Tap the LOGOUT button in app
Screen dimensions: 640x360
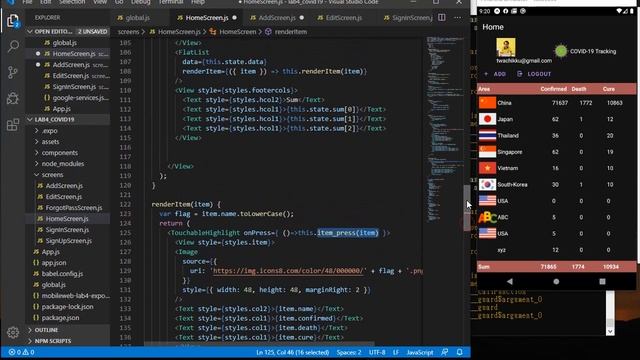(534, 74)
